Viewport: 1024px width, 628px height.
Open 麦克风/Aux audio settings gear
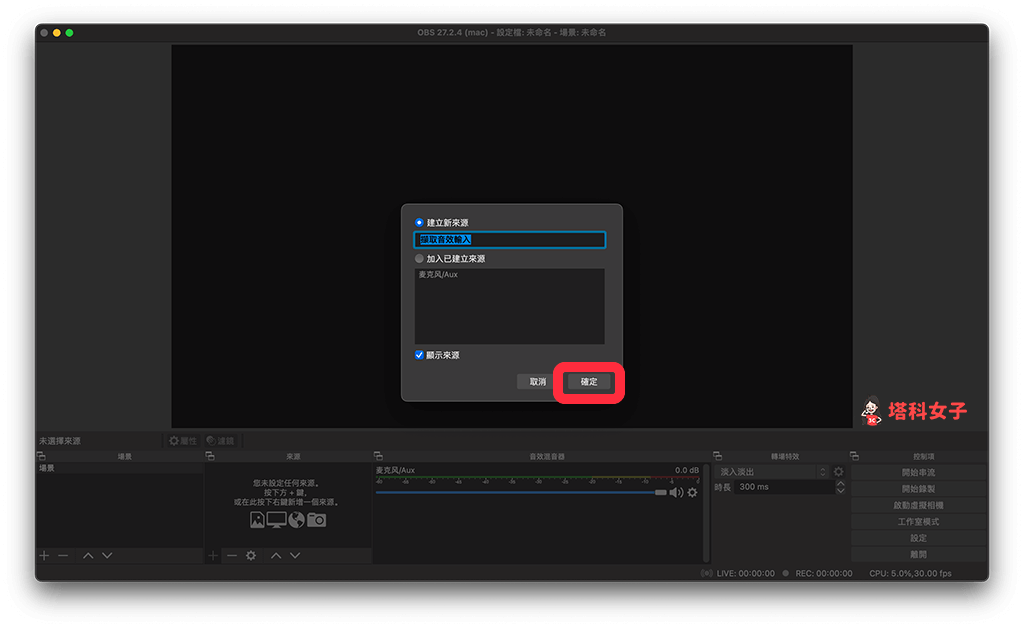[692, 492]
